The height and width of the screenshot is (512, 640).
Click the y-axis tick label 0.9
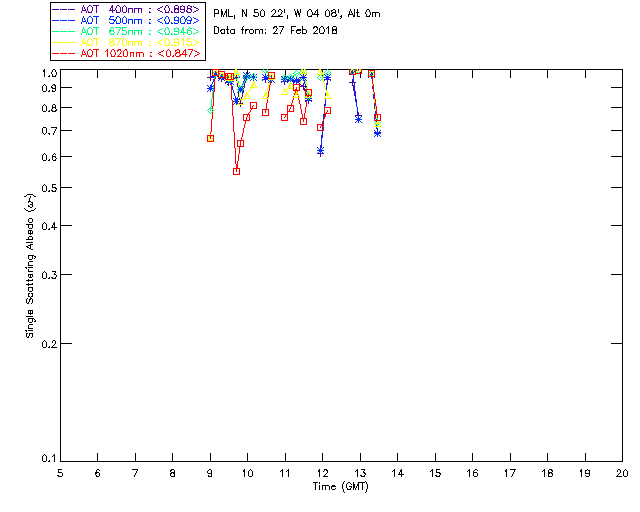(x=49, y=88)
